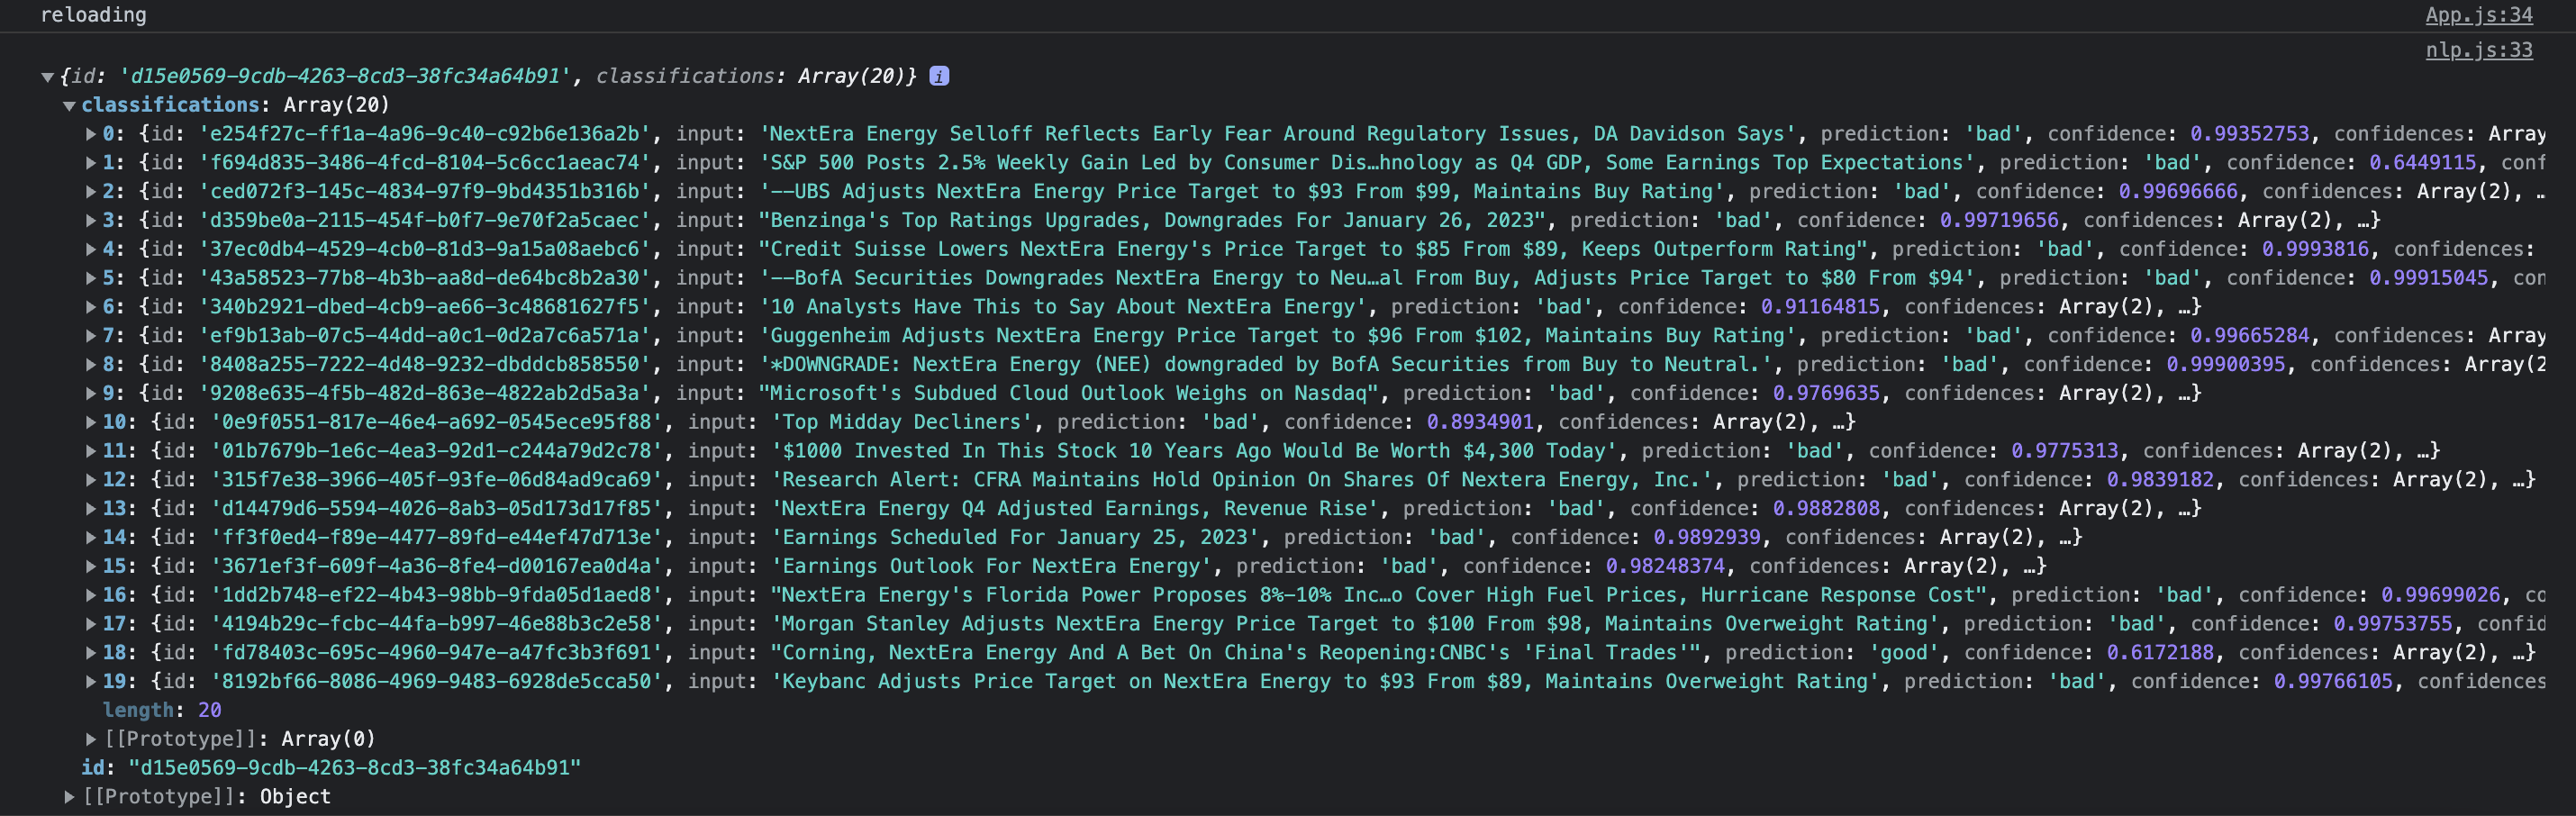Expand classification entry 4 arrow

click(91, 250)
